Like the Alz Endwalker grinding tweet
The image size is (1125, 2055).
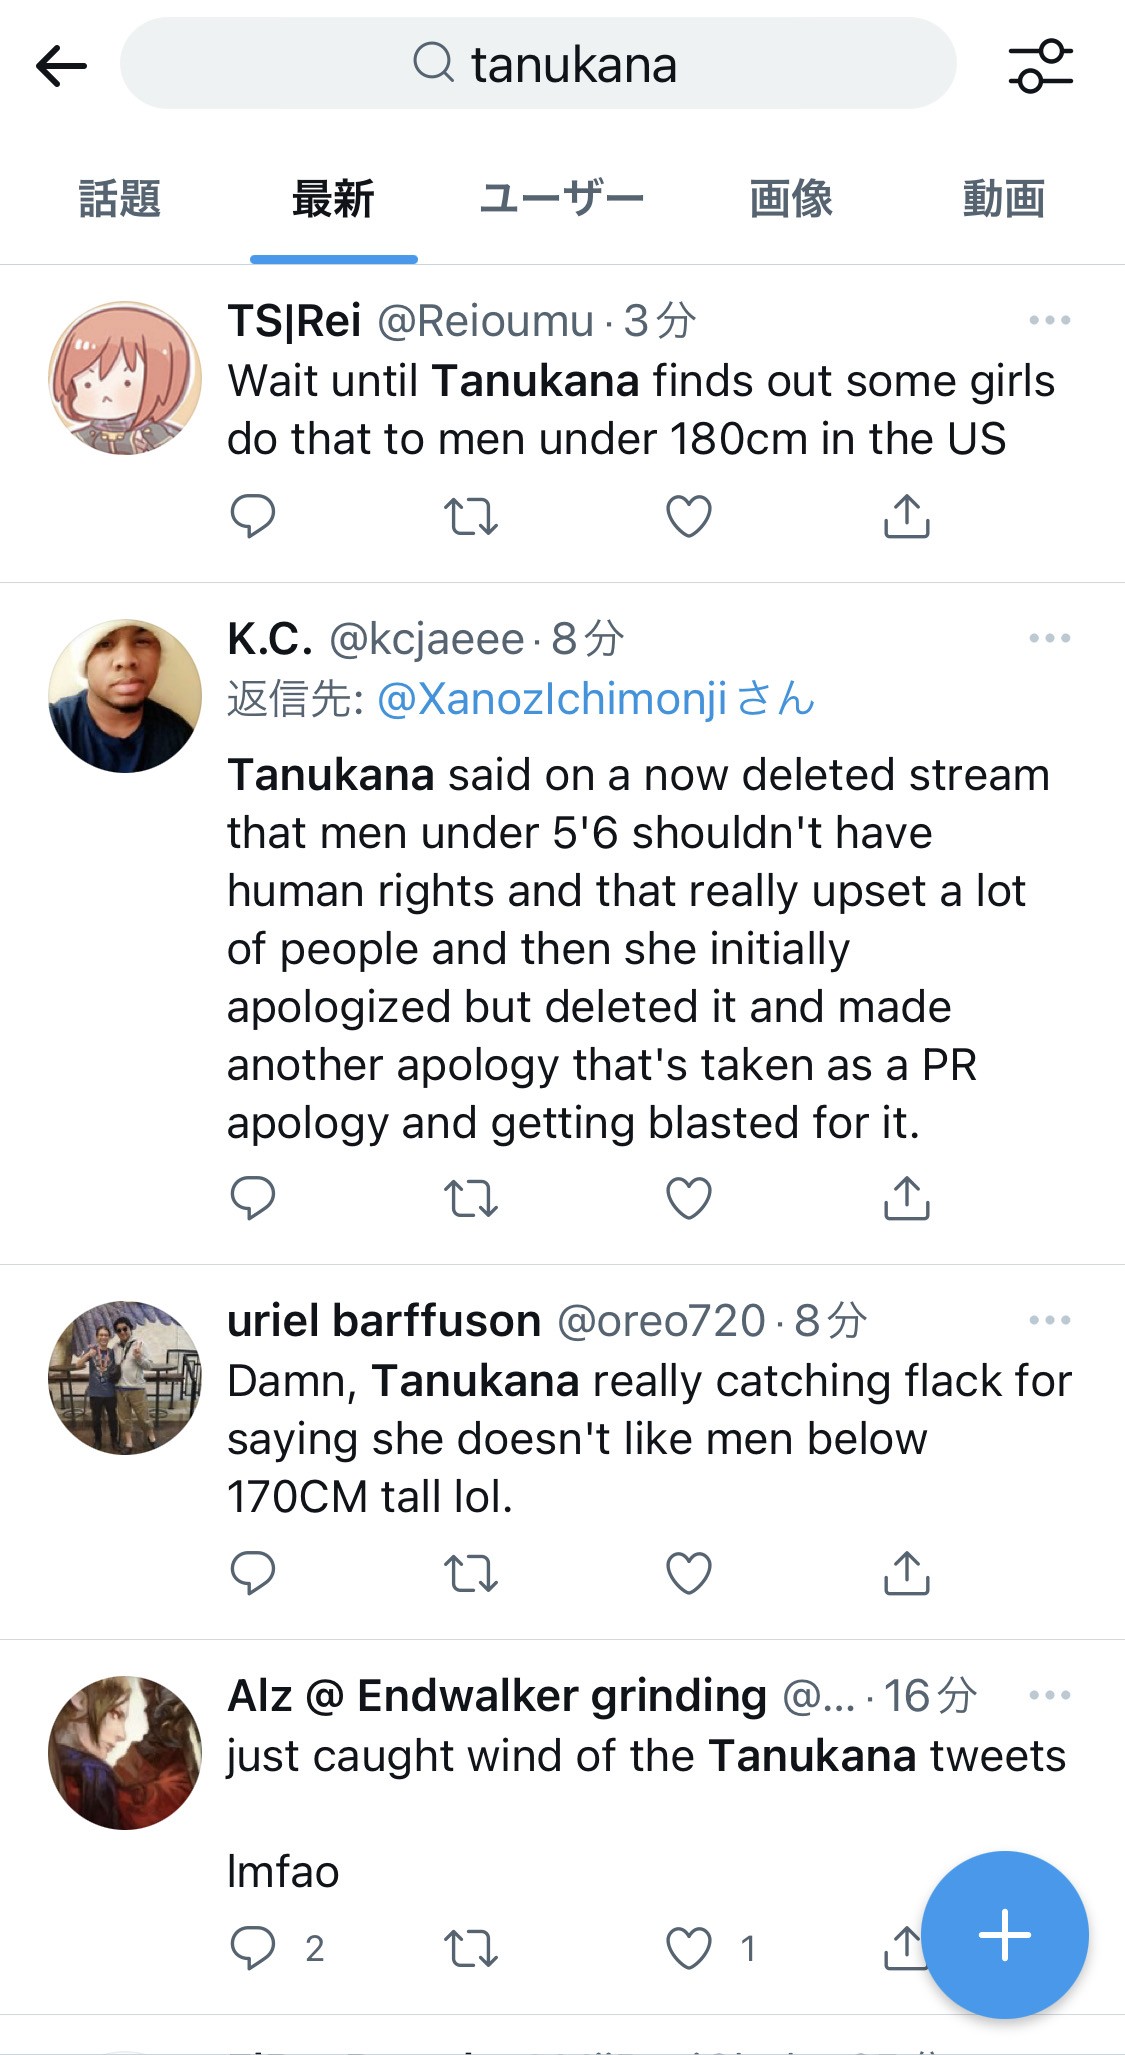tap(688, 1948)
